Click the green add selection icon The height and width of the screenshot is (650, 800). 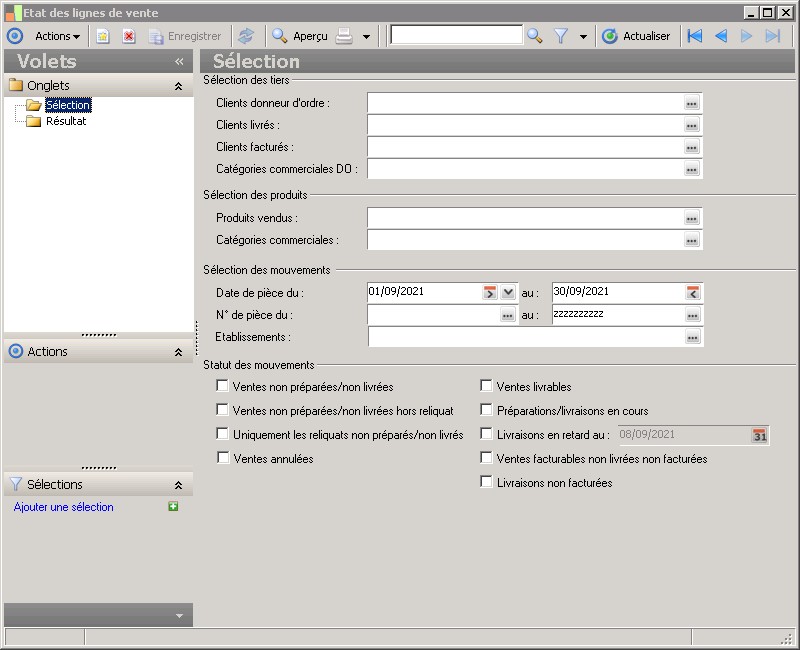point(173,507)
